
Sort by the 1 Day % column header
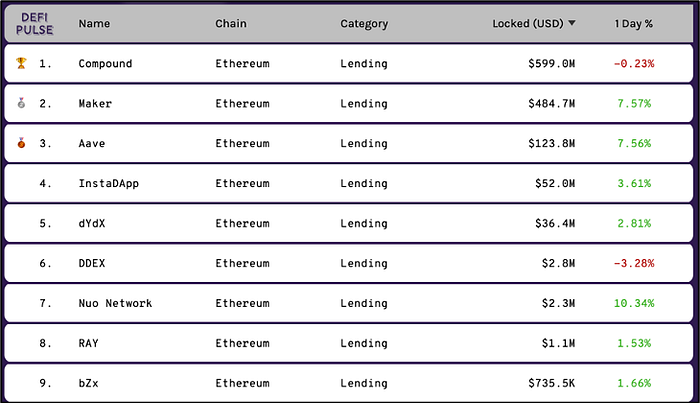tap(633, 24)
